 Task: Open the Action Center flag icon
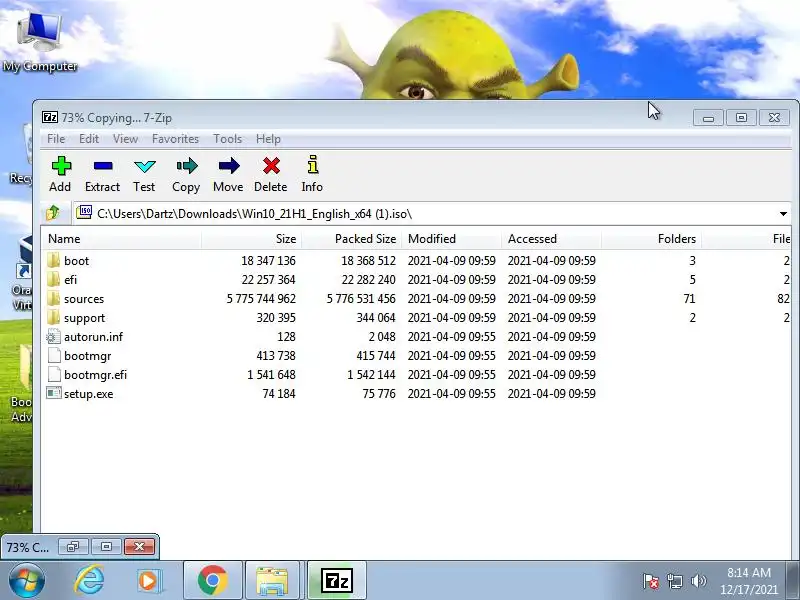click(x=651, y=581)
